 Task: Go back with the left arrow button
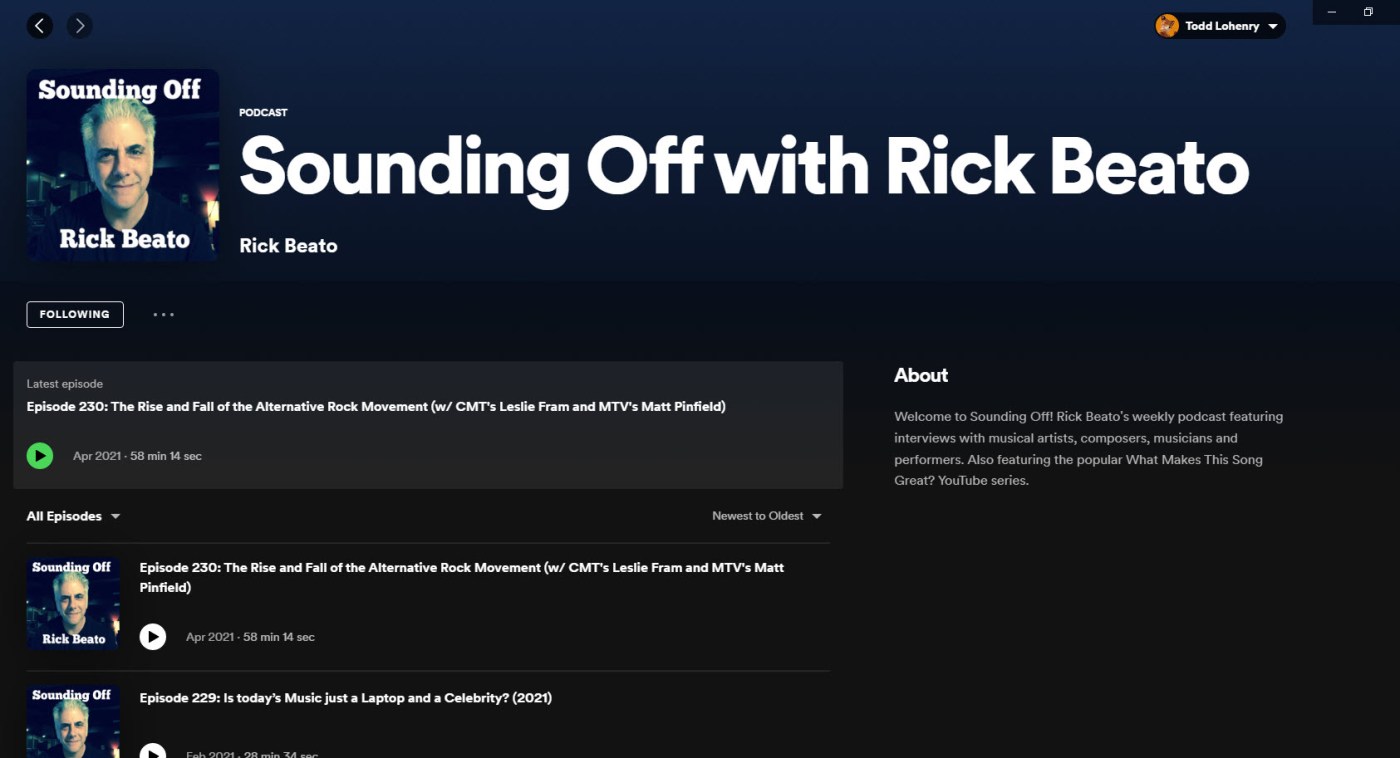click(40, 26)
